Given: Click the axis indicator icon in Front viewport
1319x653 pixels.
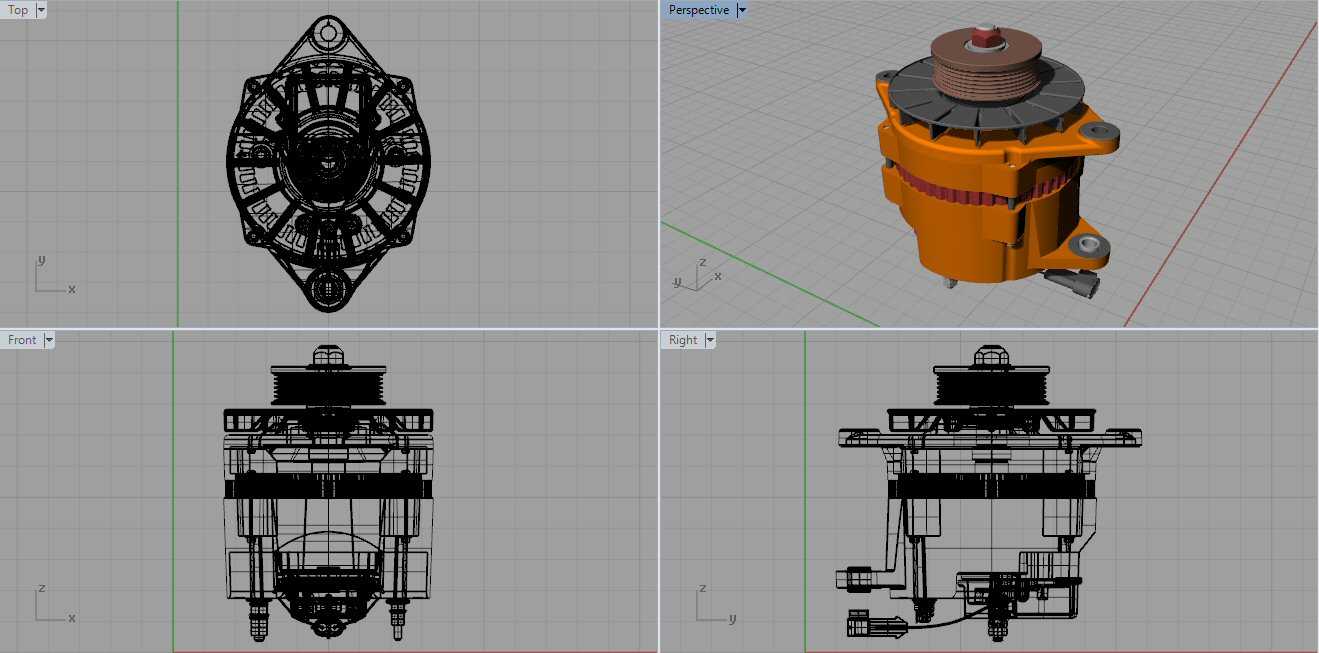Looking at the screenshot, I should tap(55, 605).
